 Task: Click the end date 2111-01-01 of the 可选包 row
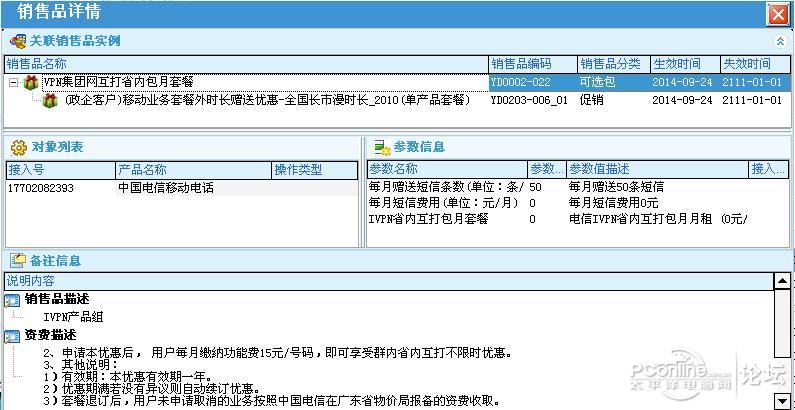coord(752,82)
